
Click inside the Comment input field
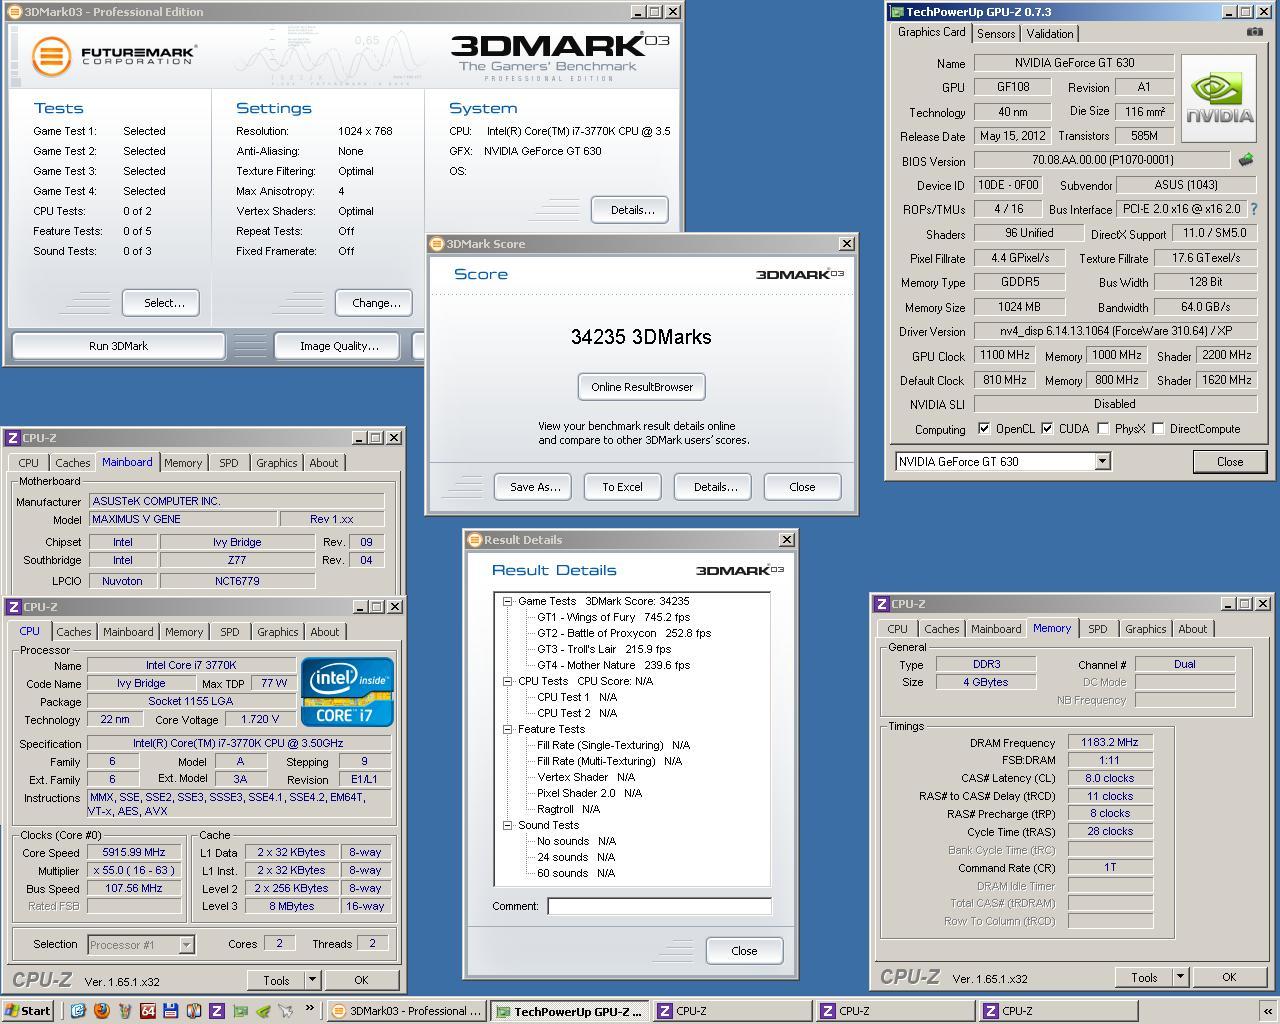[659, 906]
